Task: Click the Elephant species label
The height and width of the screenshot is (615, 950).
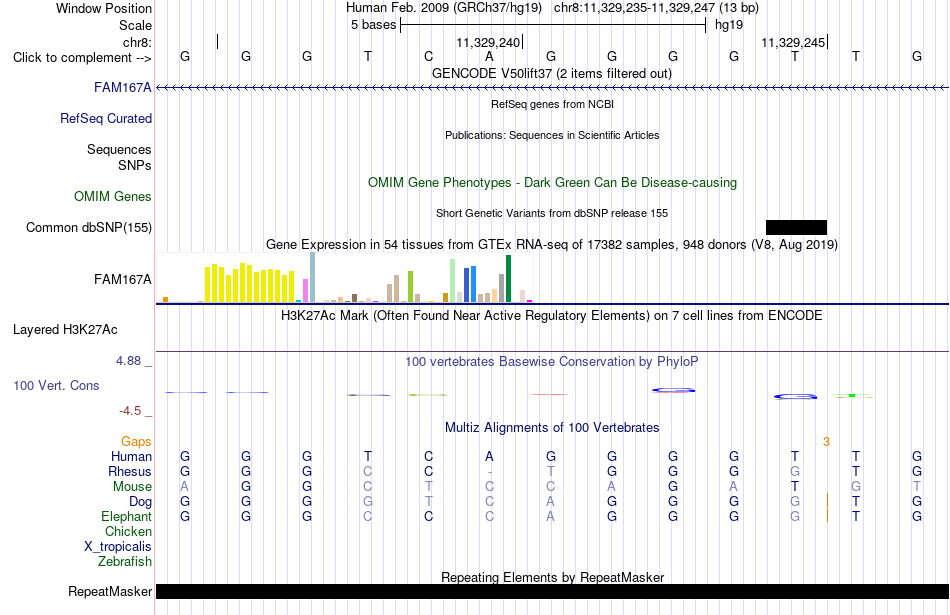Action: 126,517
